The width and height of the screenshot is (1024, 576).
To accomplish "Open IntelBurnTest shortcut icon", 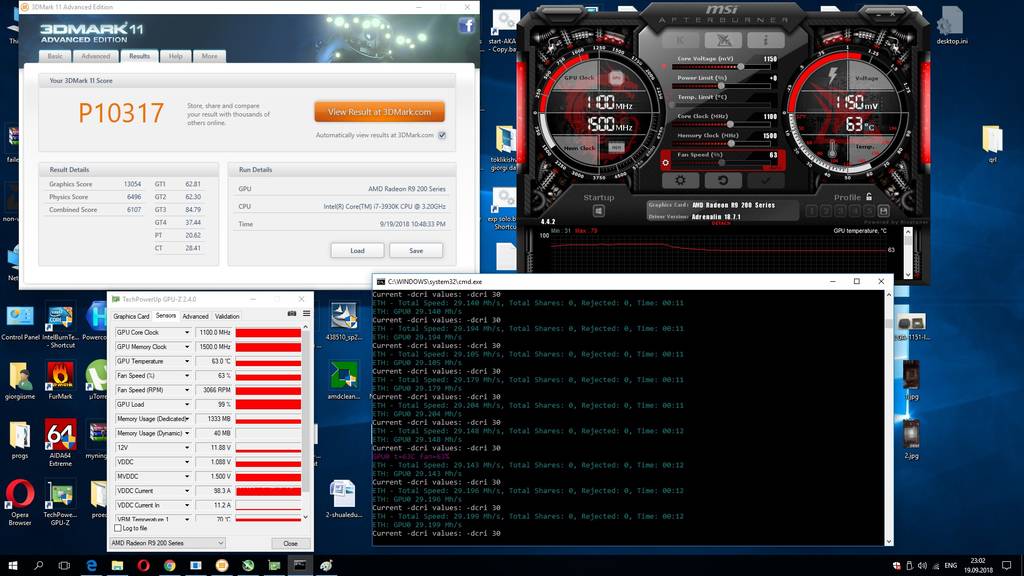I will [60, 325].
